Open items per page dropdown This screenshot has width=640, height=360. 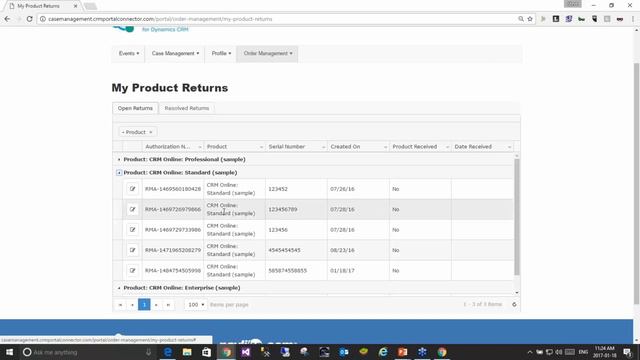point(196,304)
